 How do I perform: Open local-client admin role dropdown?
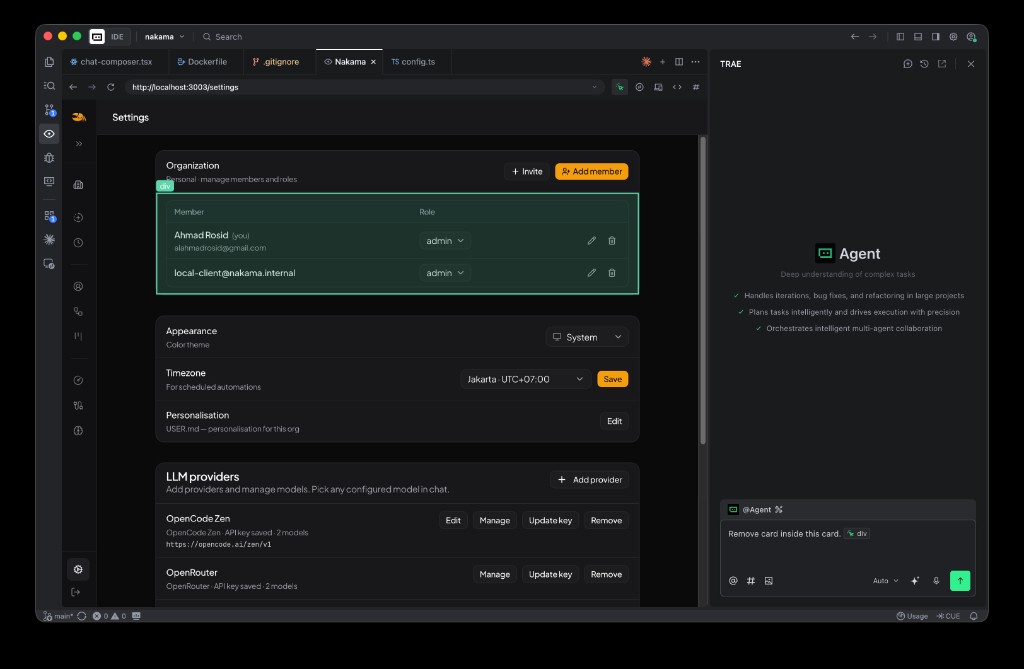point(445,272)
